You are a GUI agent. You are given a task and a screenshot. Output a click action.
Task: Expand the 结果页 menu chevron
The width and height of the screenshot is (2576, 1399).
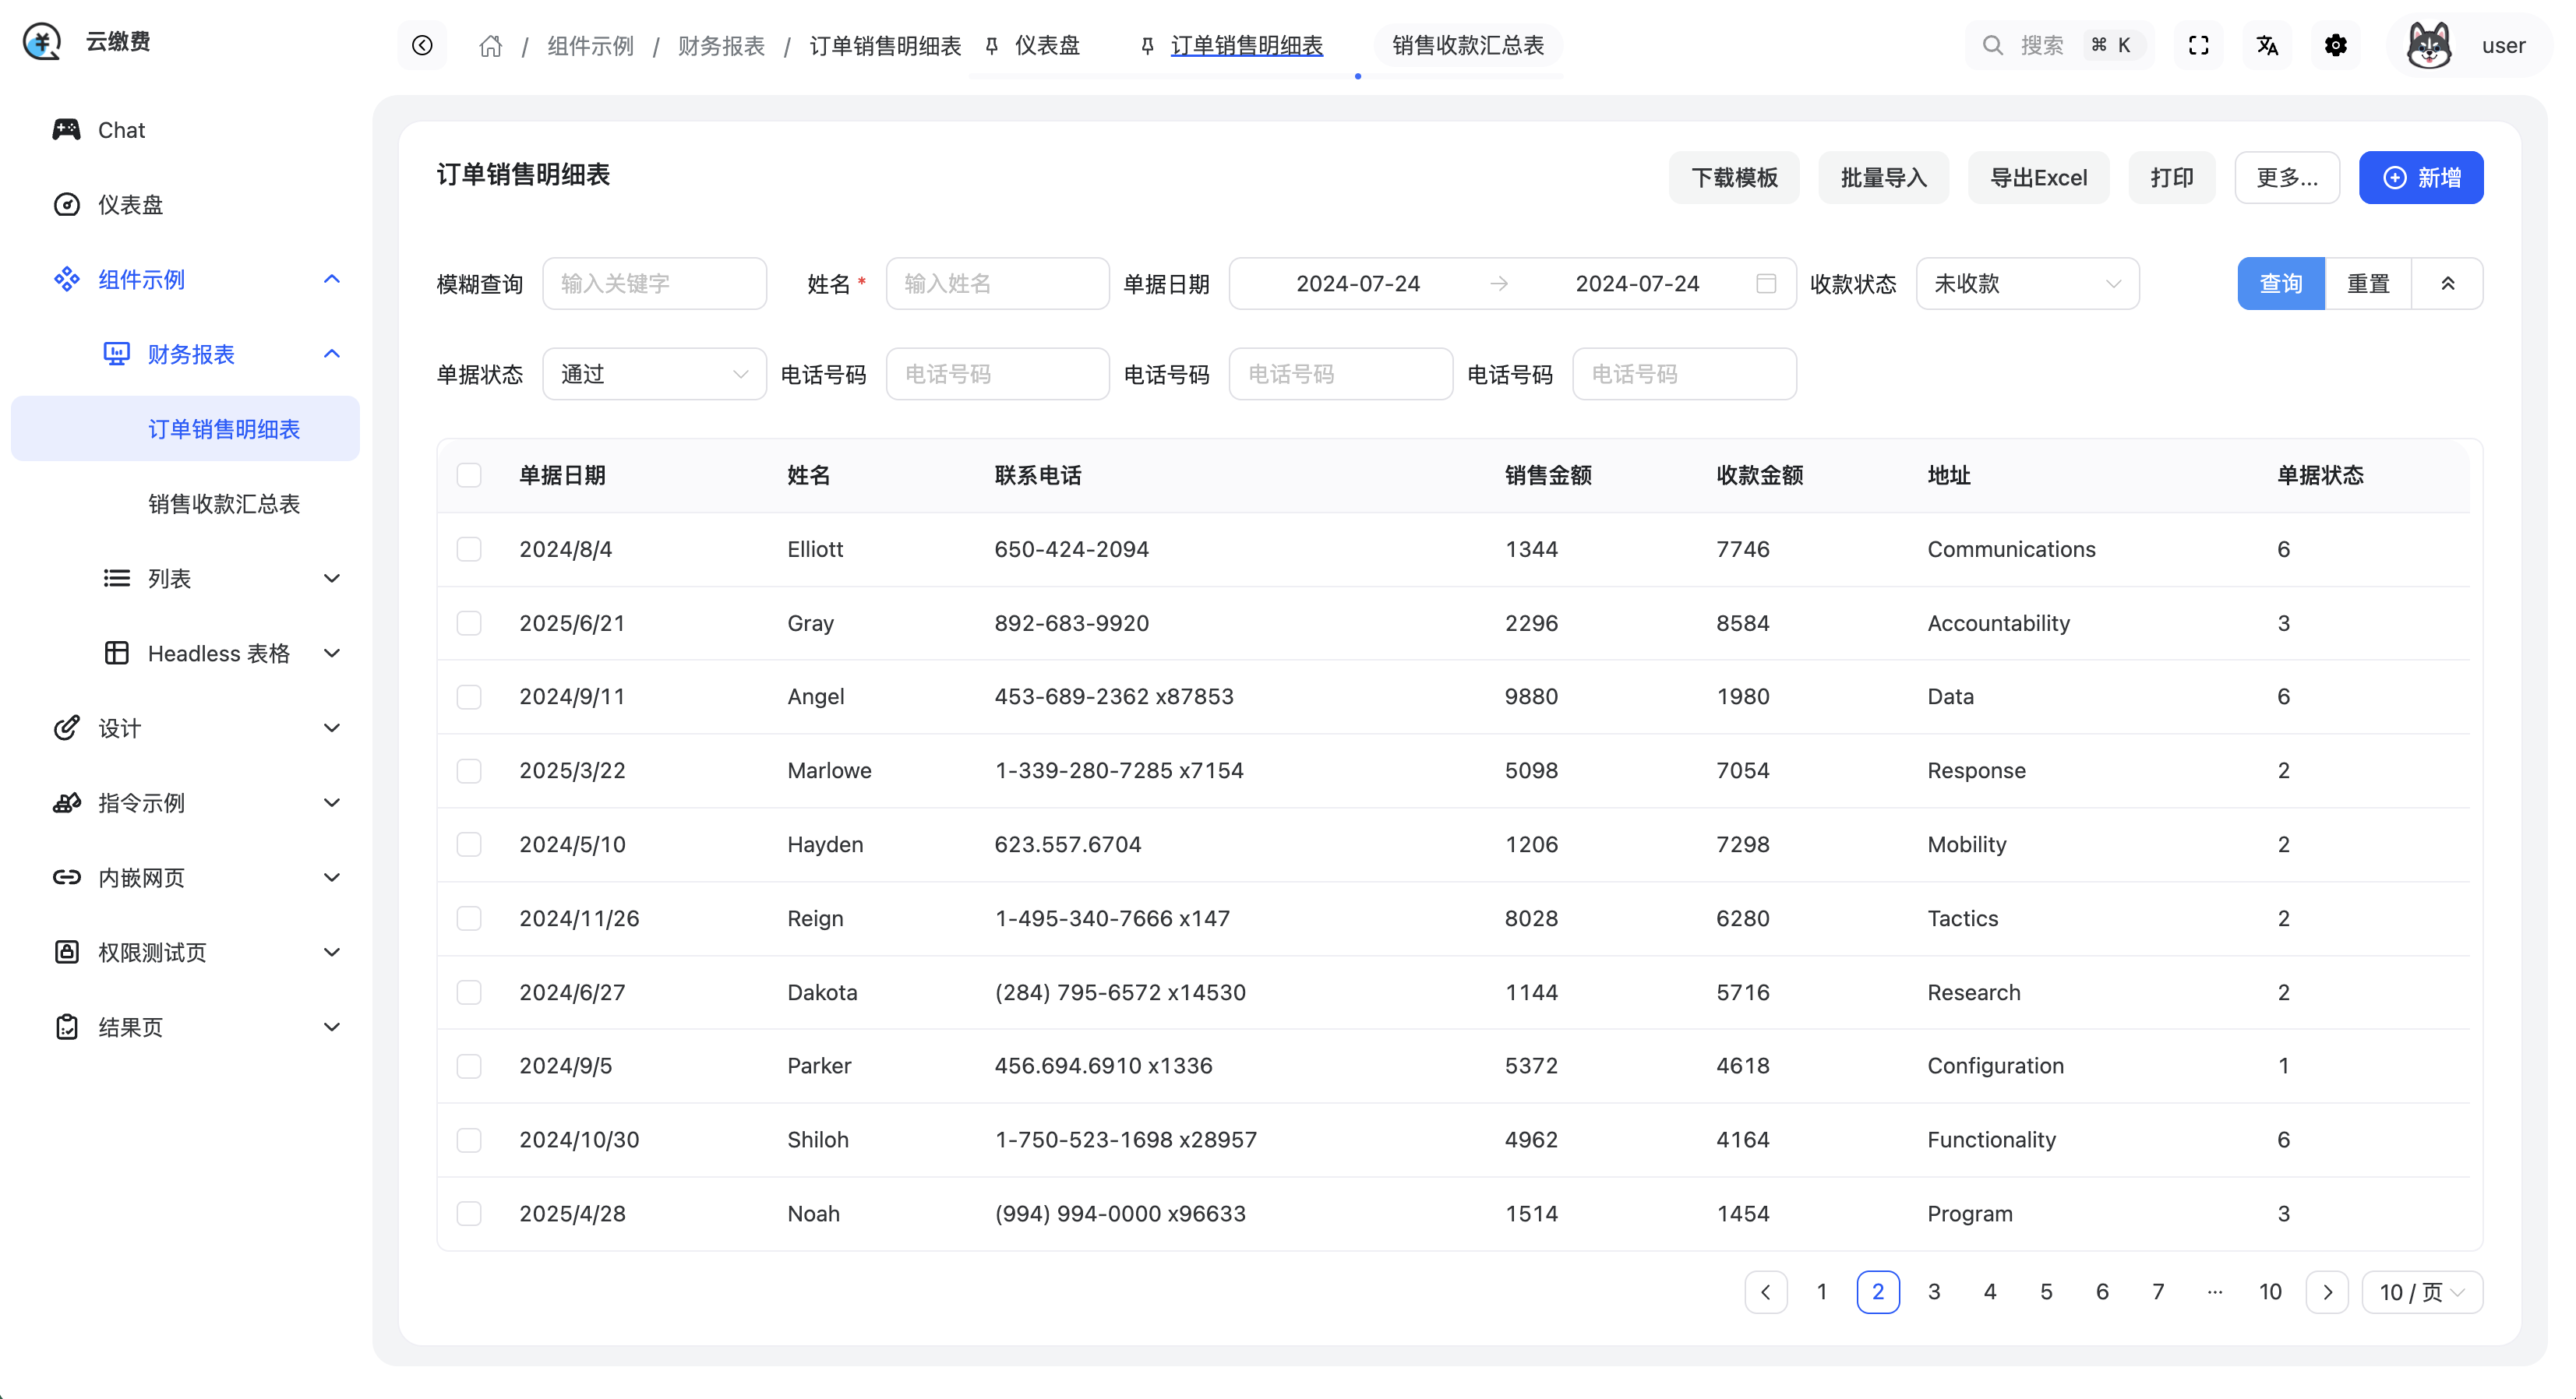tap(332, 1027)
